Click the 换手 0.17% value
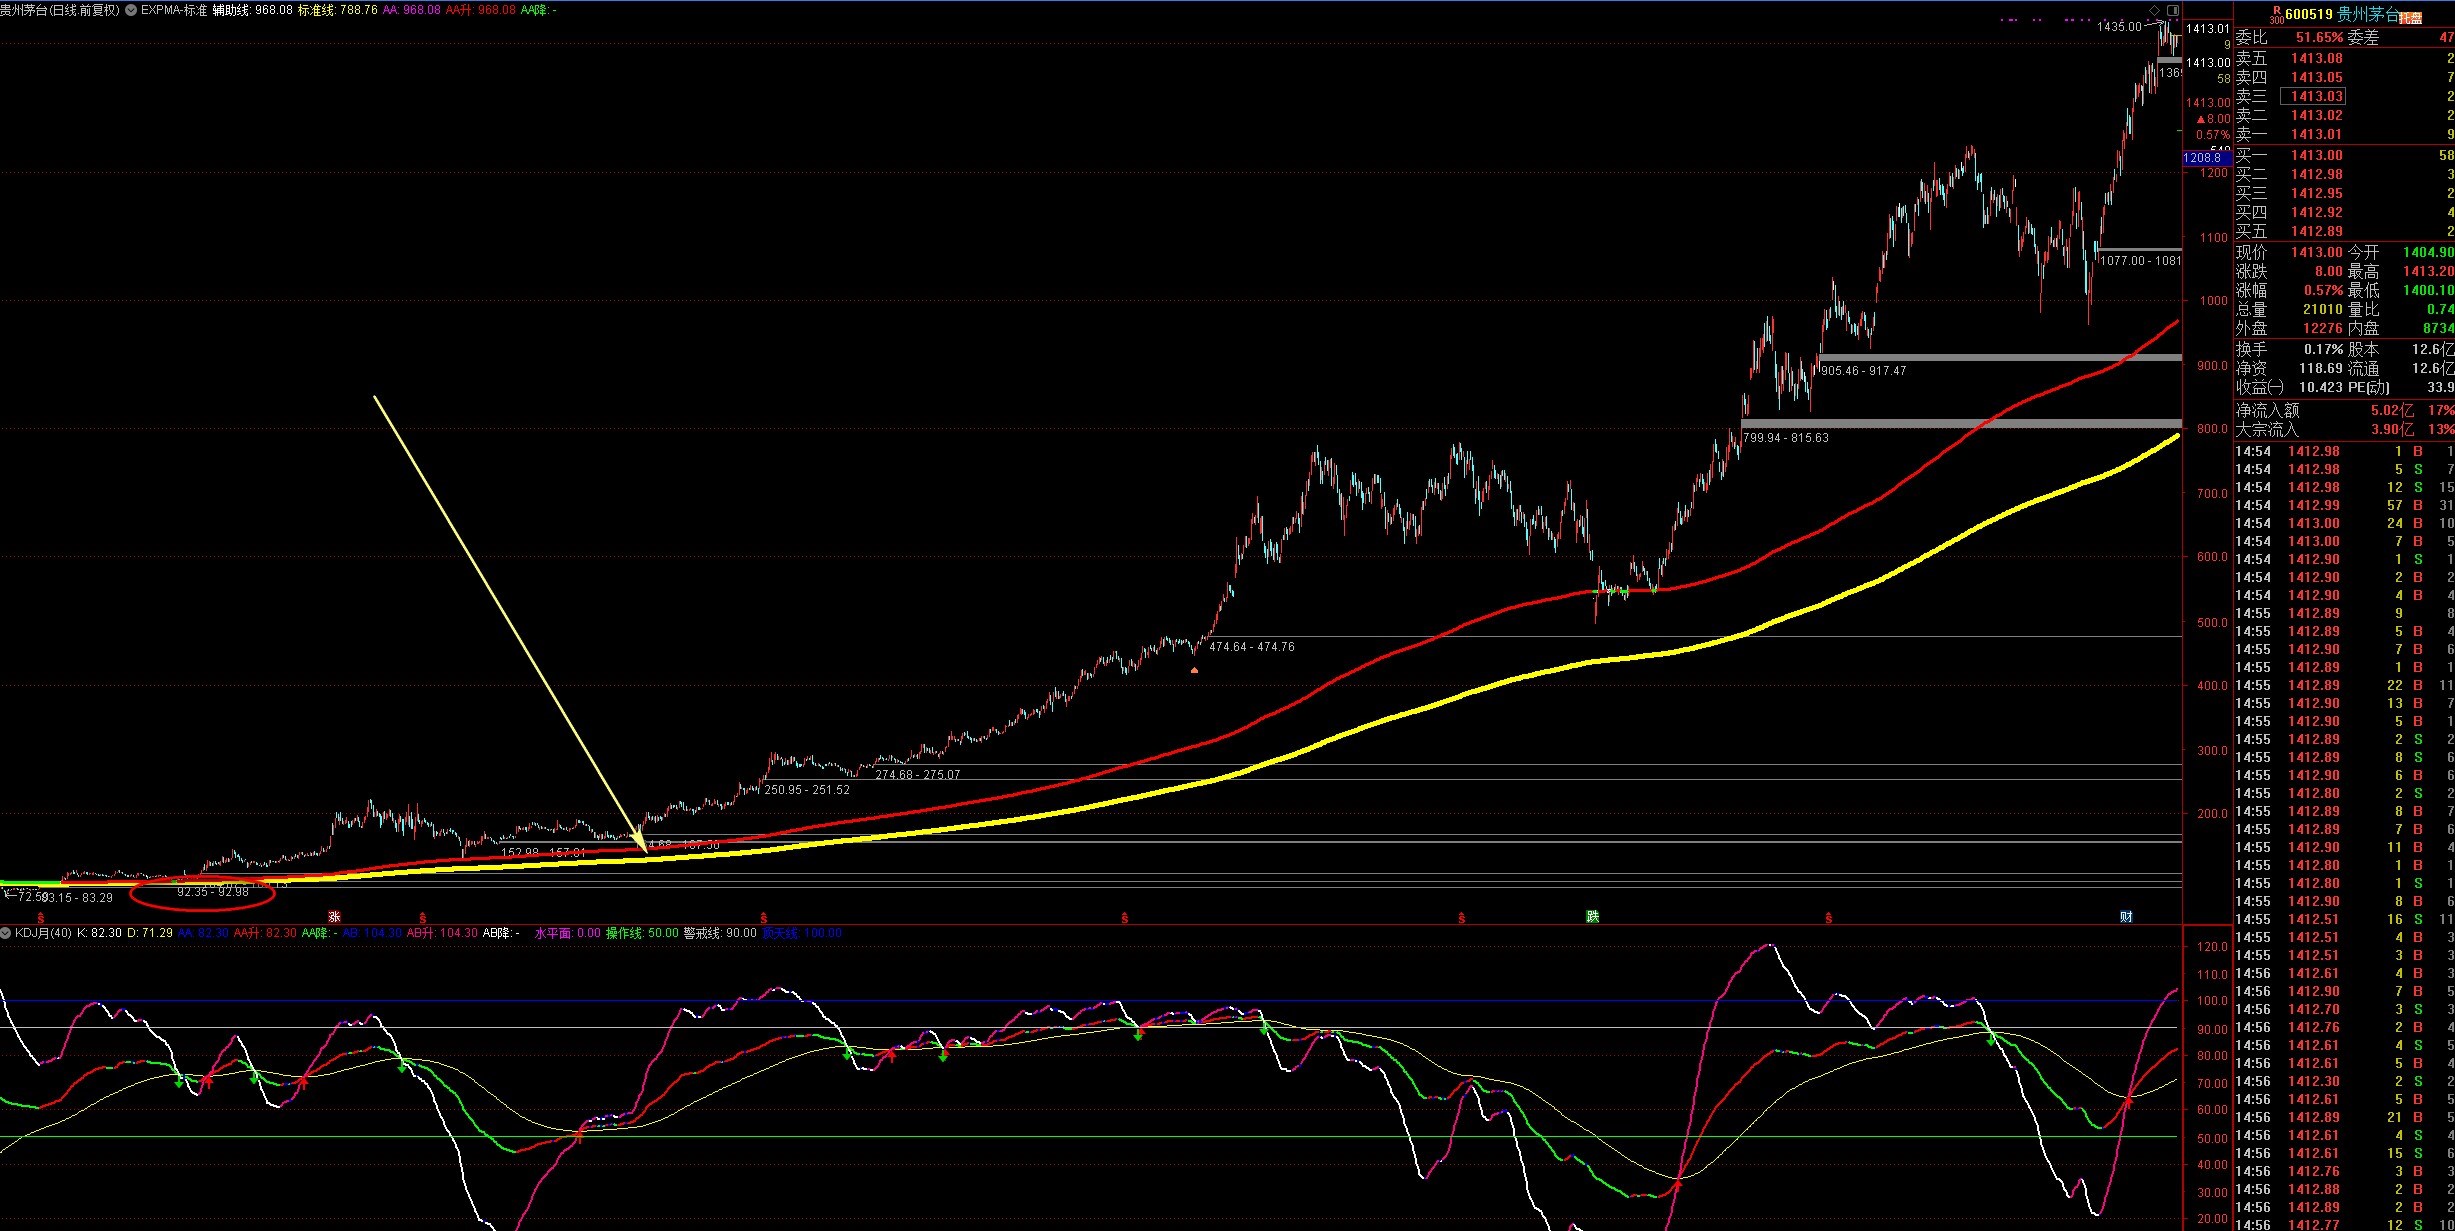Screen dimensions: 2455x1231 tap(2324, 349)
